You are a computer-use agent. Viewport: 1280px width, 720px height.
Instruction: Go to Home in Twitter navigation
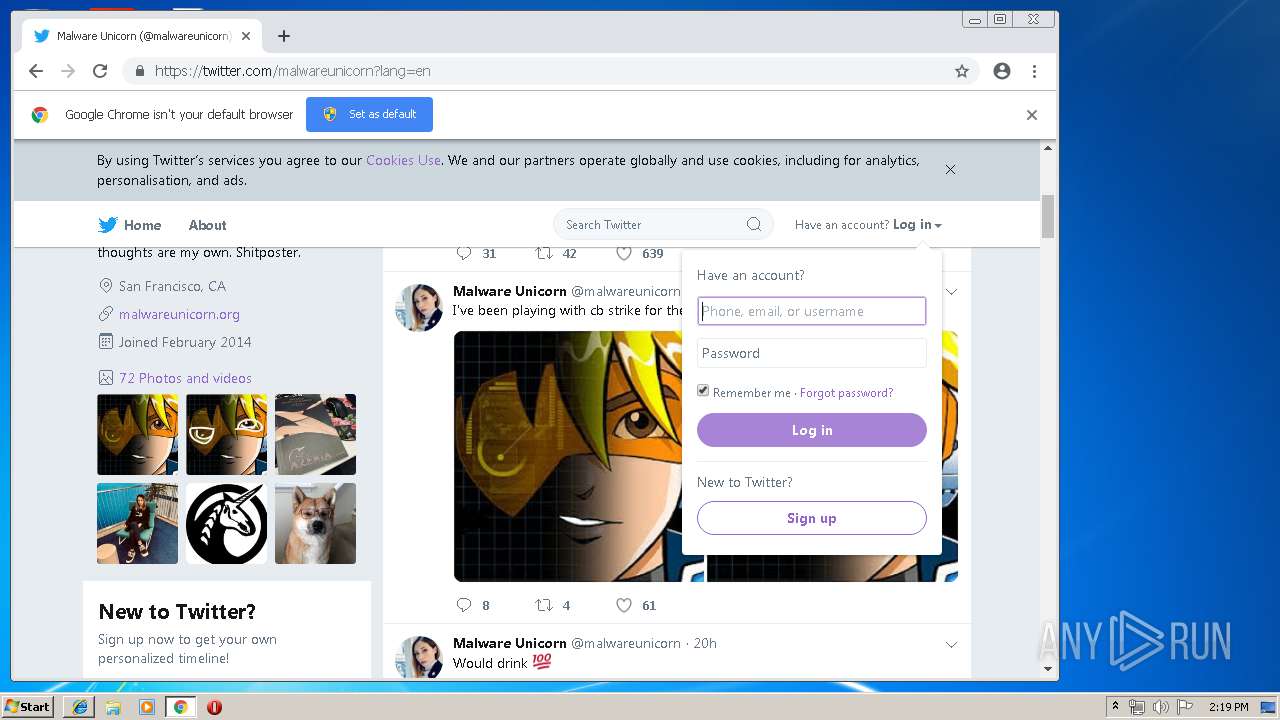pyautogui.click(x=142, y=225)
